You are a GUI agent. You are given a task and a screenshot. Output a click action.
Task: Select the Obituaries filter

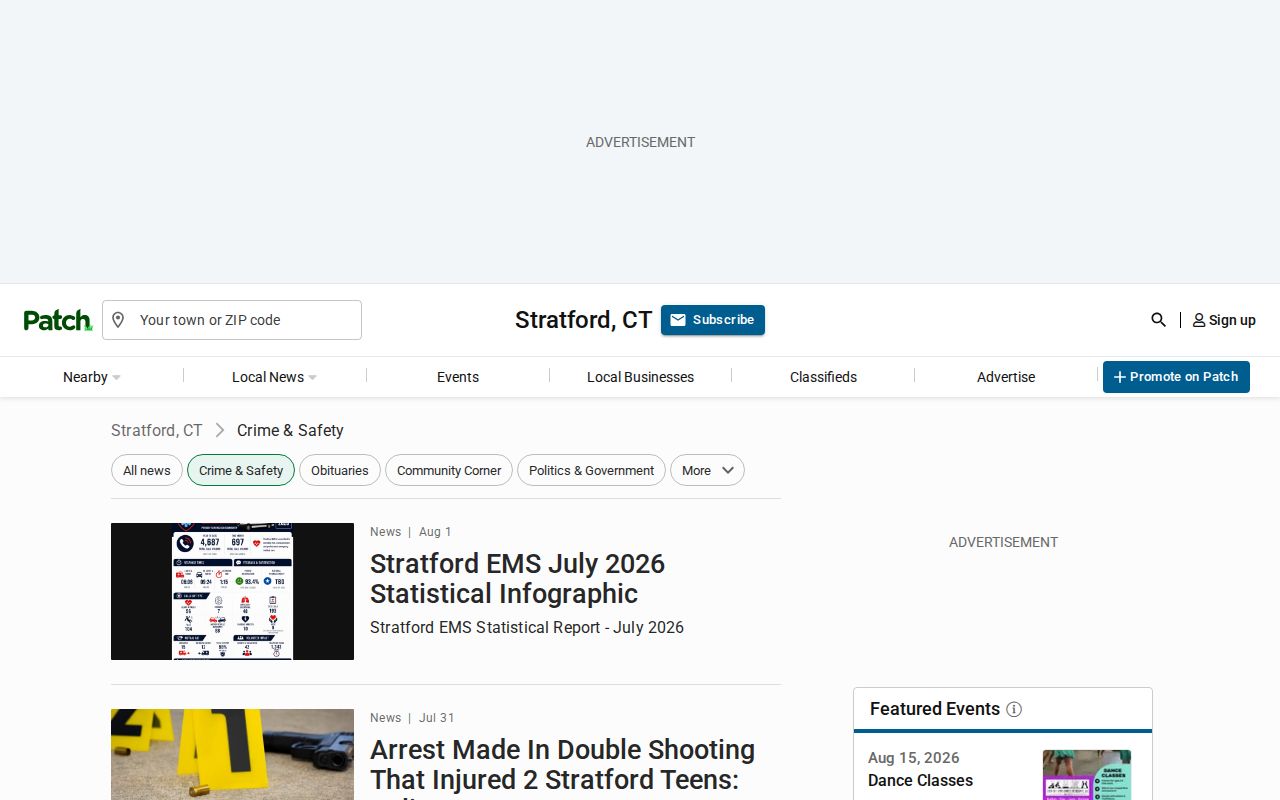pyautogui.click(x=340, y=470)
